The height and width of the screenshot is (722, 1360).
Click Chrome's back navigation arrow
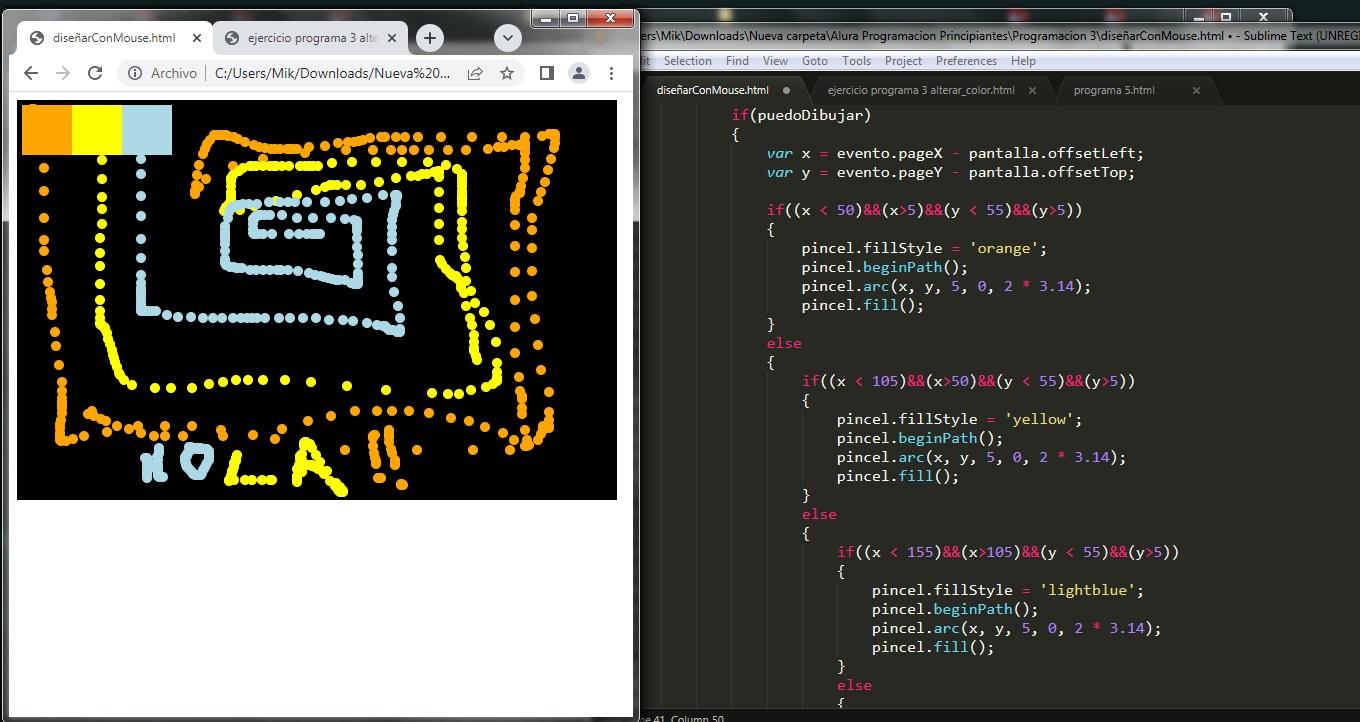[x=31, y=73]
